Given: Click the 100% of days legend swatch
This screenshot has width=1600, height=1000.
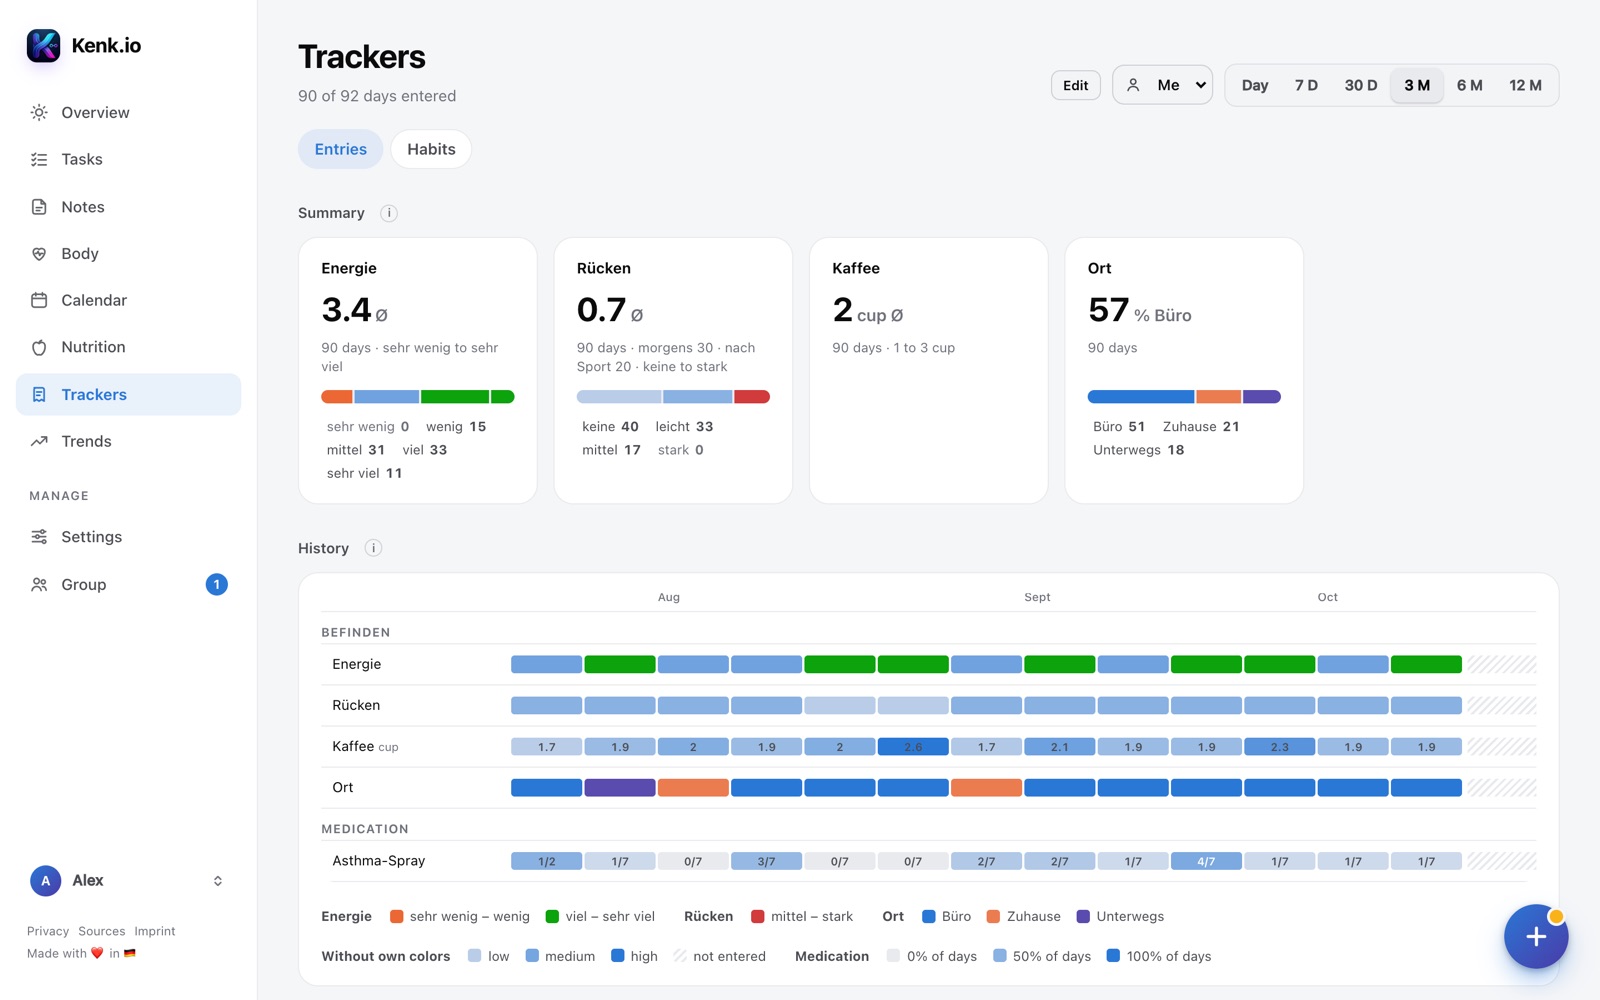Looking at the screenshot, I should tap(1113, 956).
